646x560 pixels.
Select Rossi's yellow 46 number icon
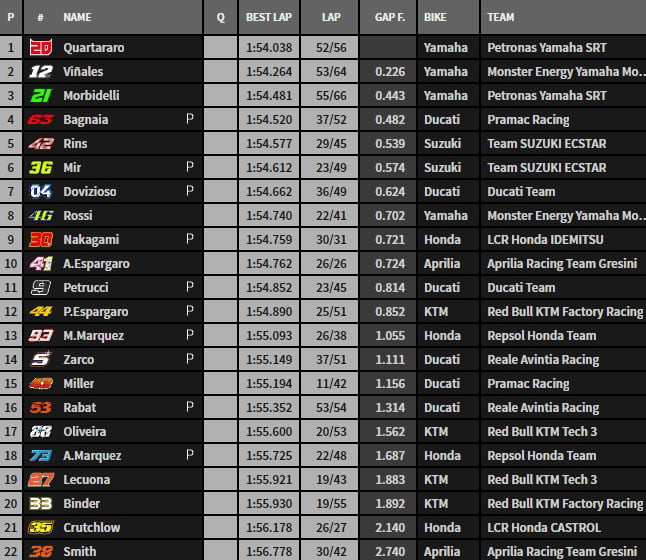pos(41,216)
